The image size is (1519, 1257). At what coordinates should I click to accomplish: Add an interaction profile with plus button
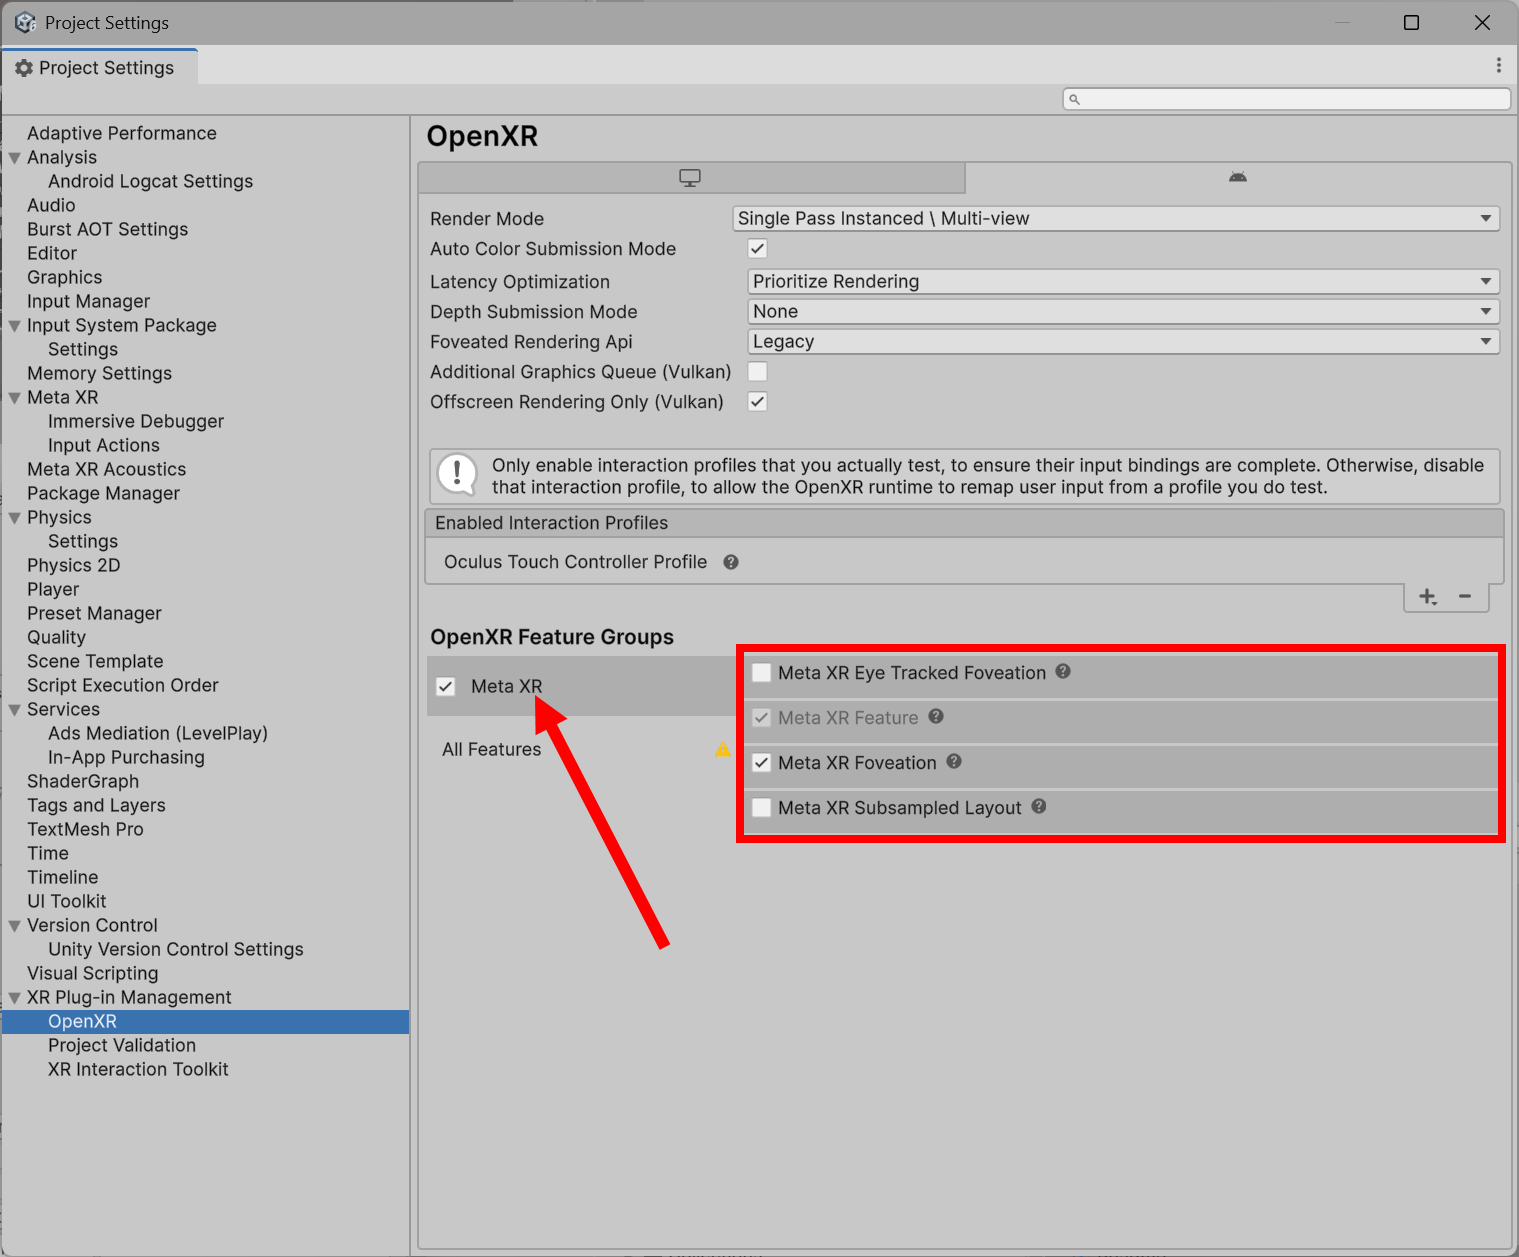click(x=1428, y=597)
